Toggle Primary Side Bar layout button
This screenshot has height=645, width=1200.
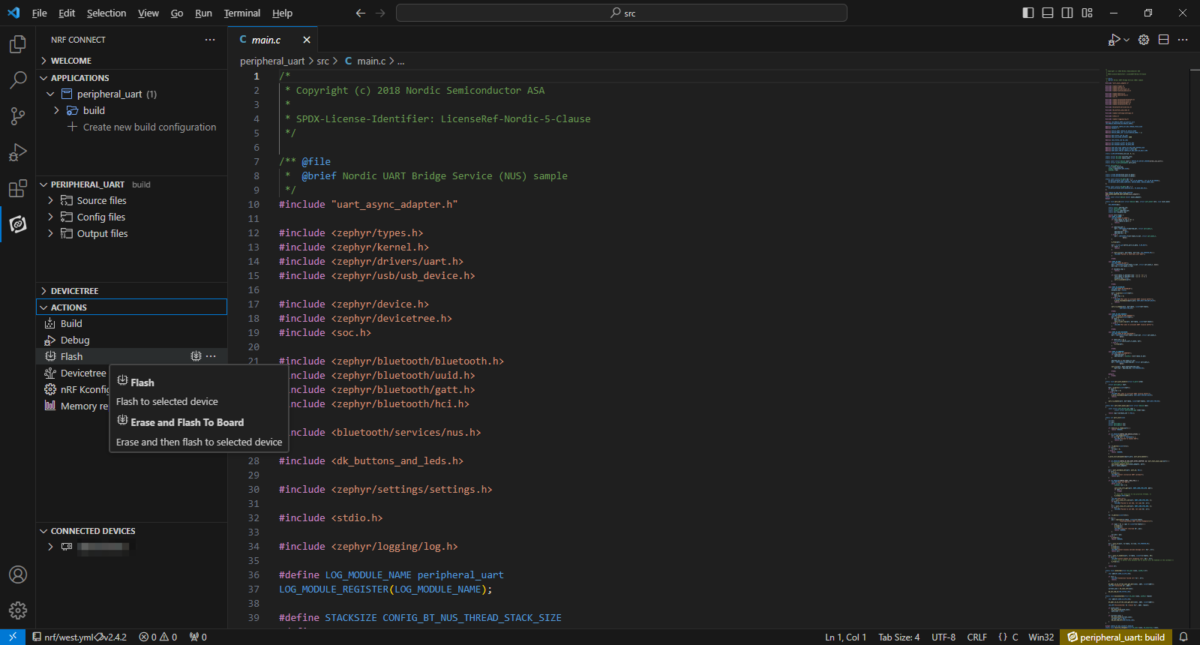(x=1029, y=13)
